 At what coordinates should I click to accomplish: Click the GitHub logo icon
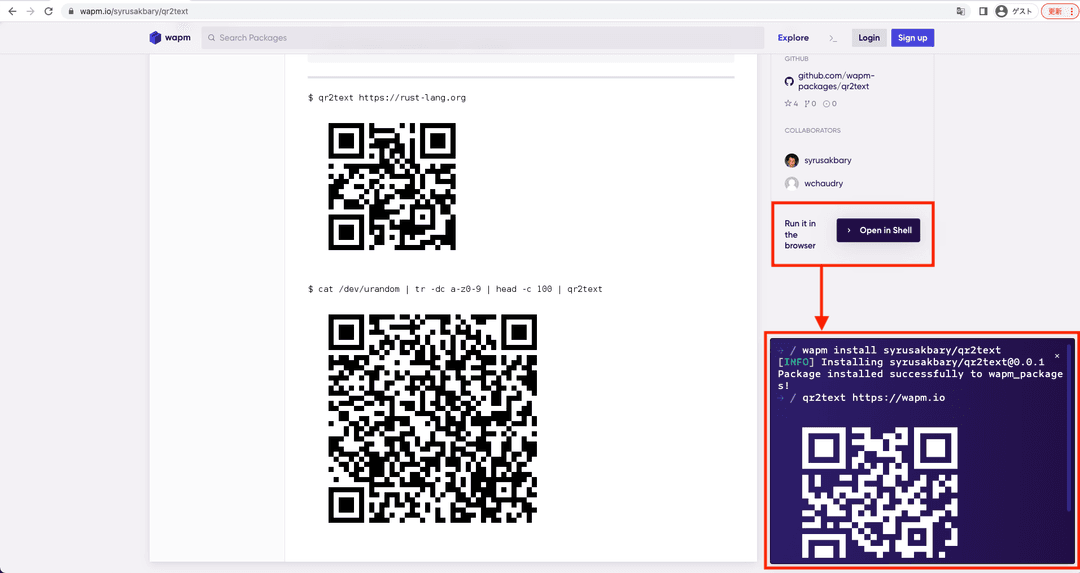point(789,81)
